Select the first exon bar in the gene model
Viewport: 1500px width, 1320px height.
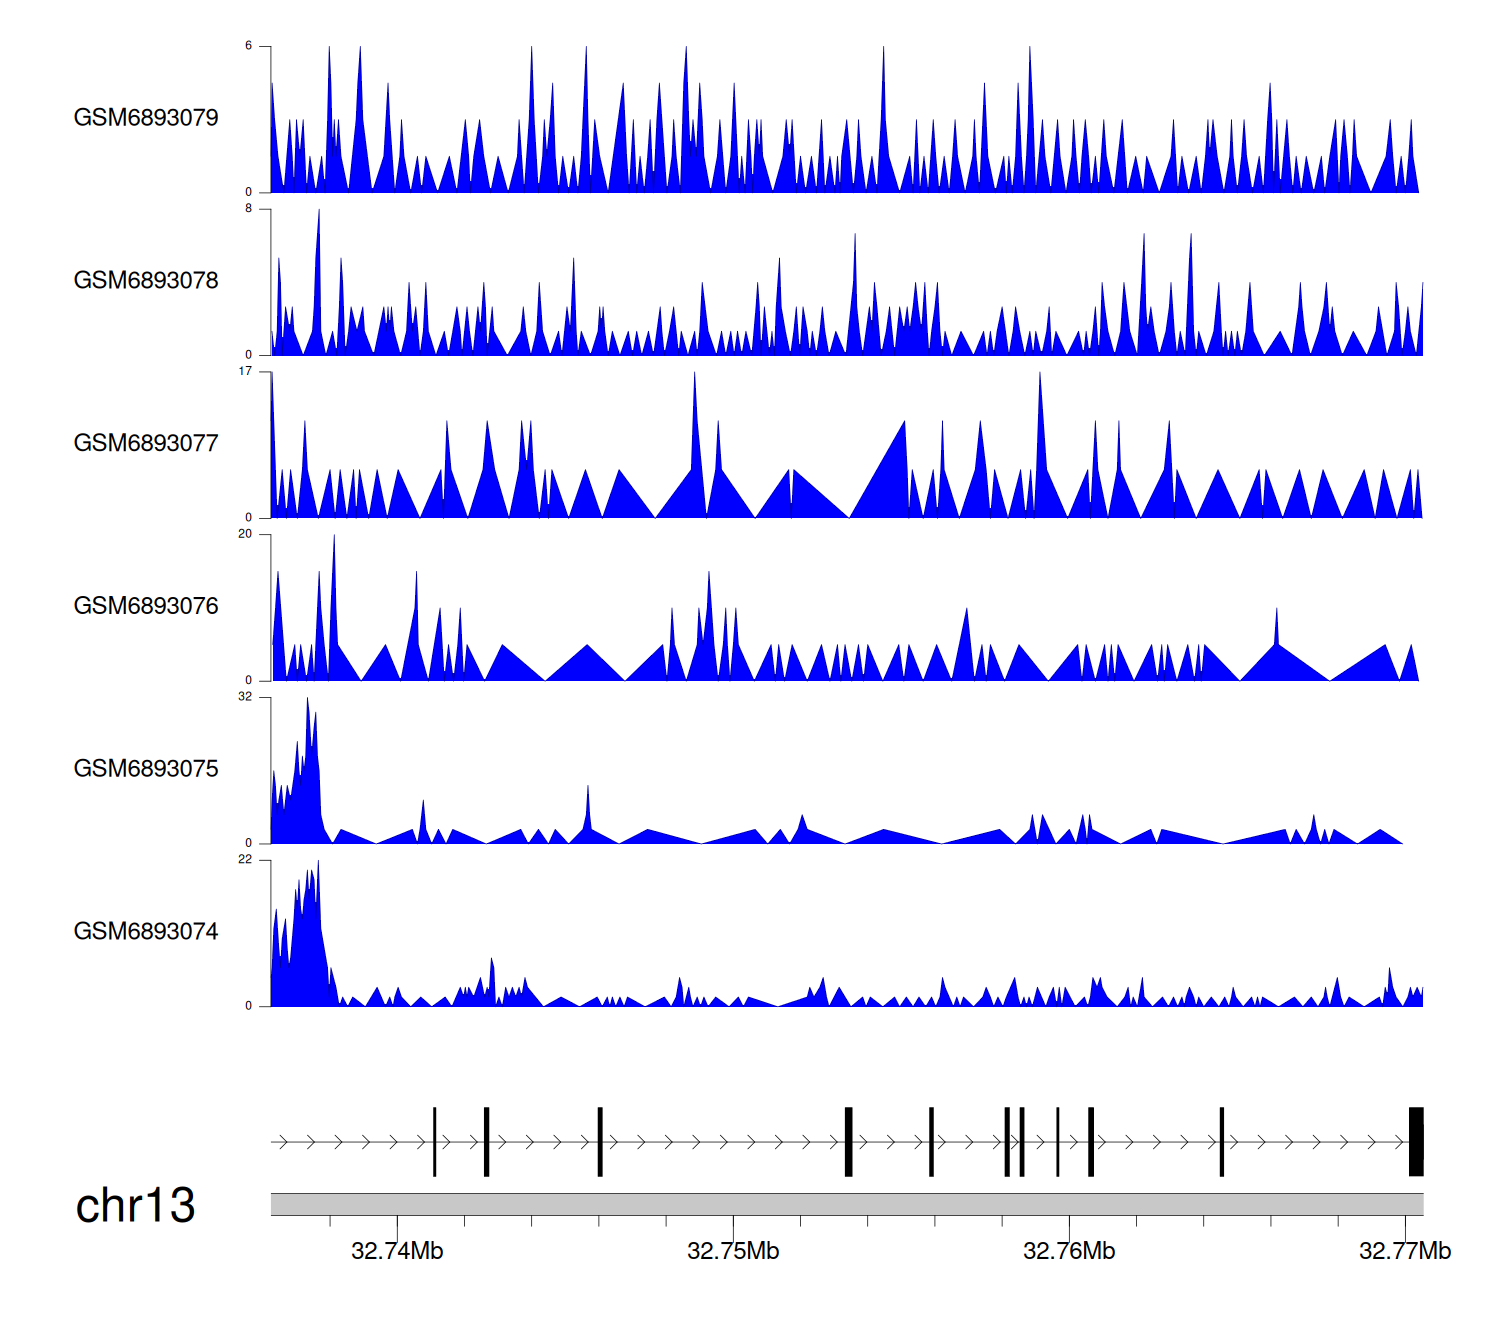tap(435, 1142)
